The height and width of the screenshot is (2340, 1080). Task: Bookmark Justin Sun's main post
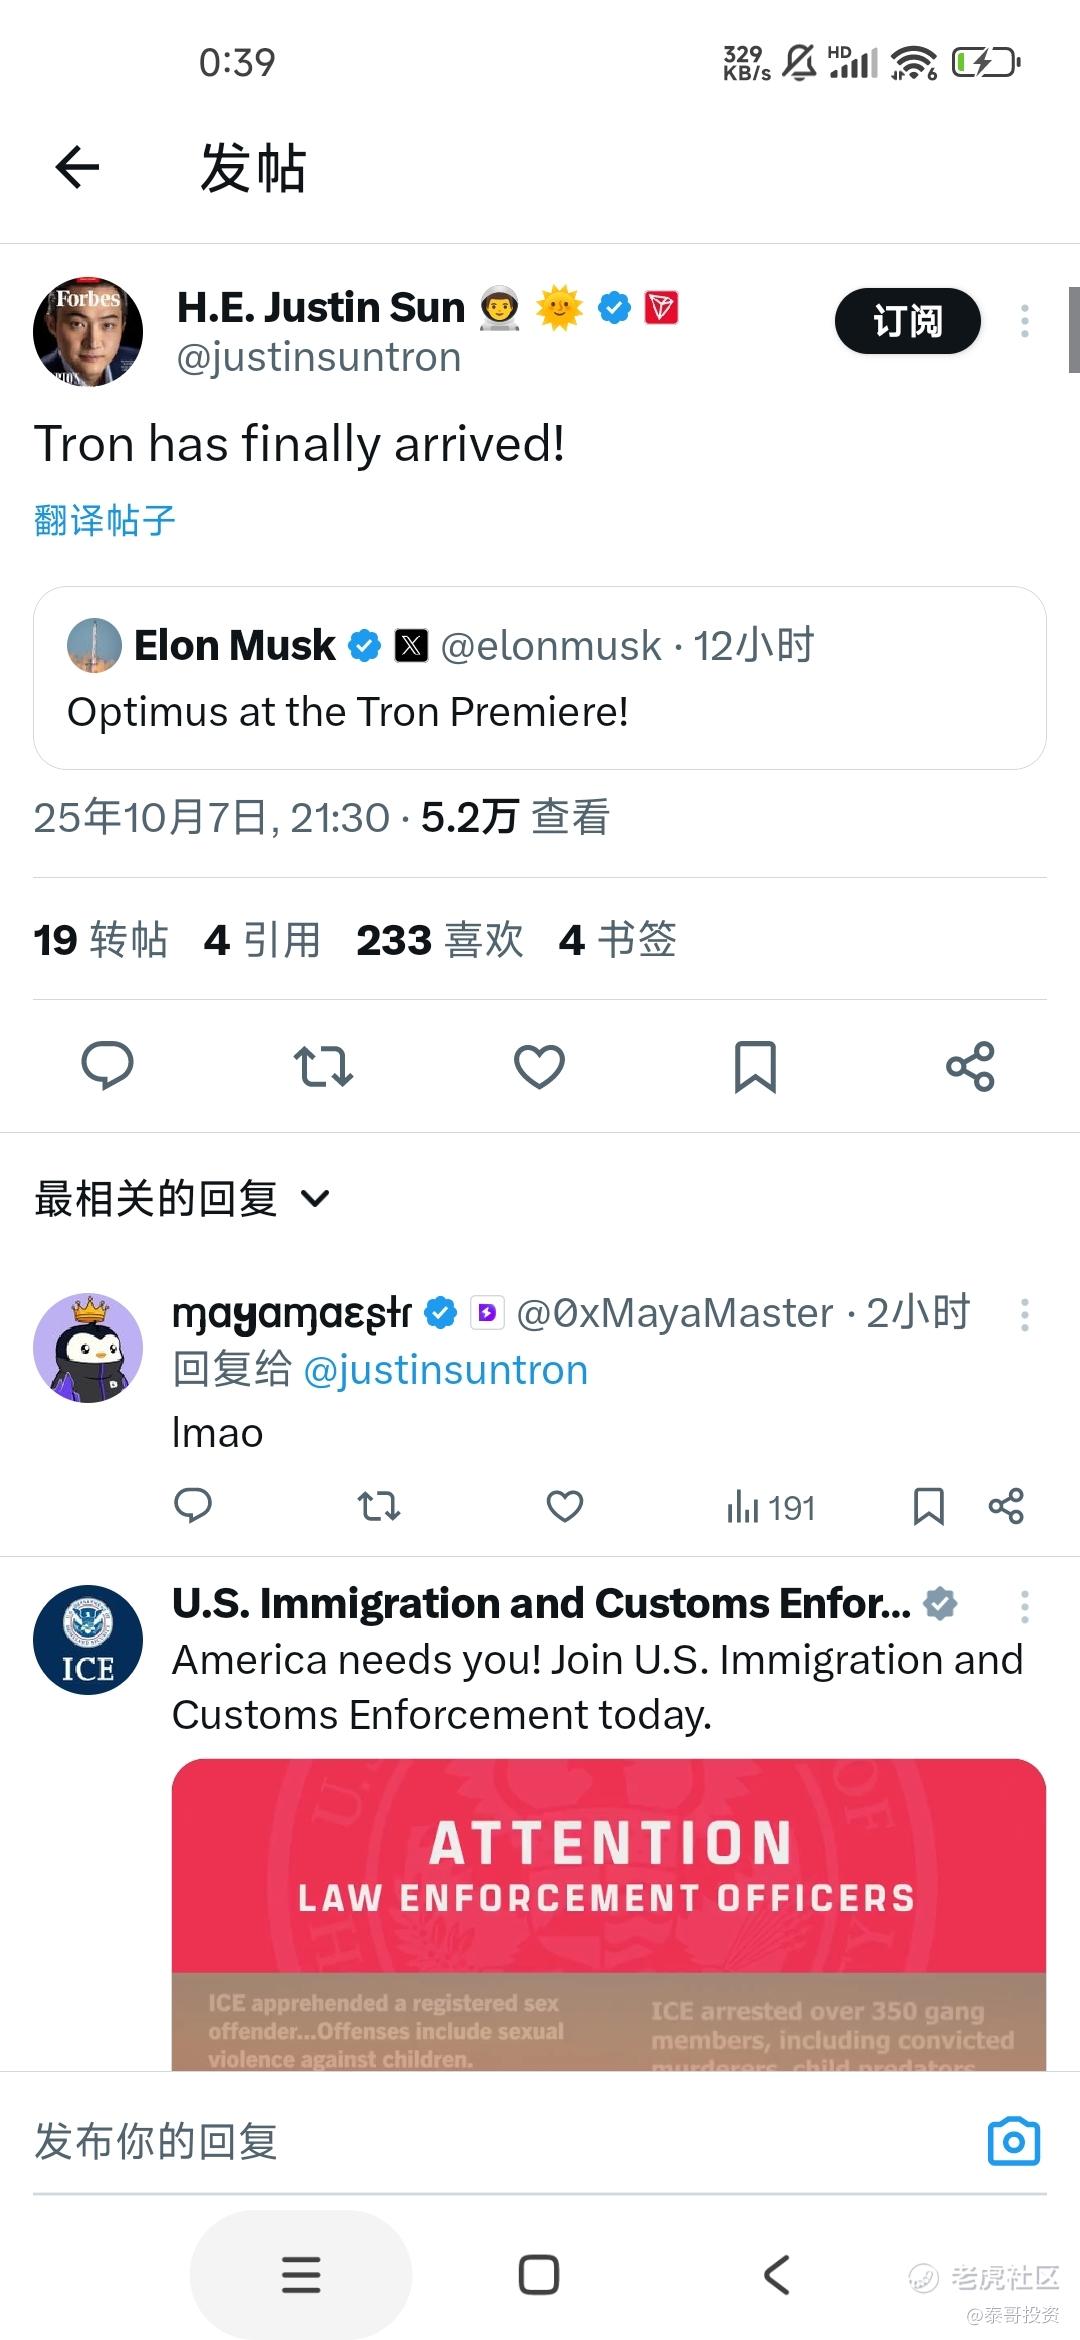pos(755,1066)
